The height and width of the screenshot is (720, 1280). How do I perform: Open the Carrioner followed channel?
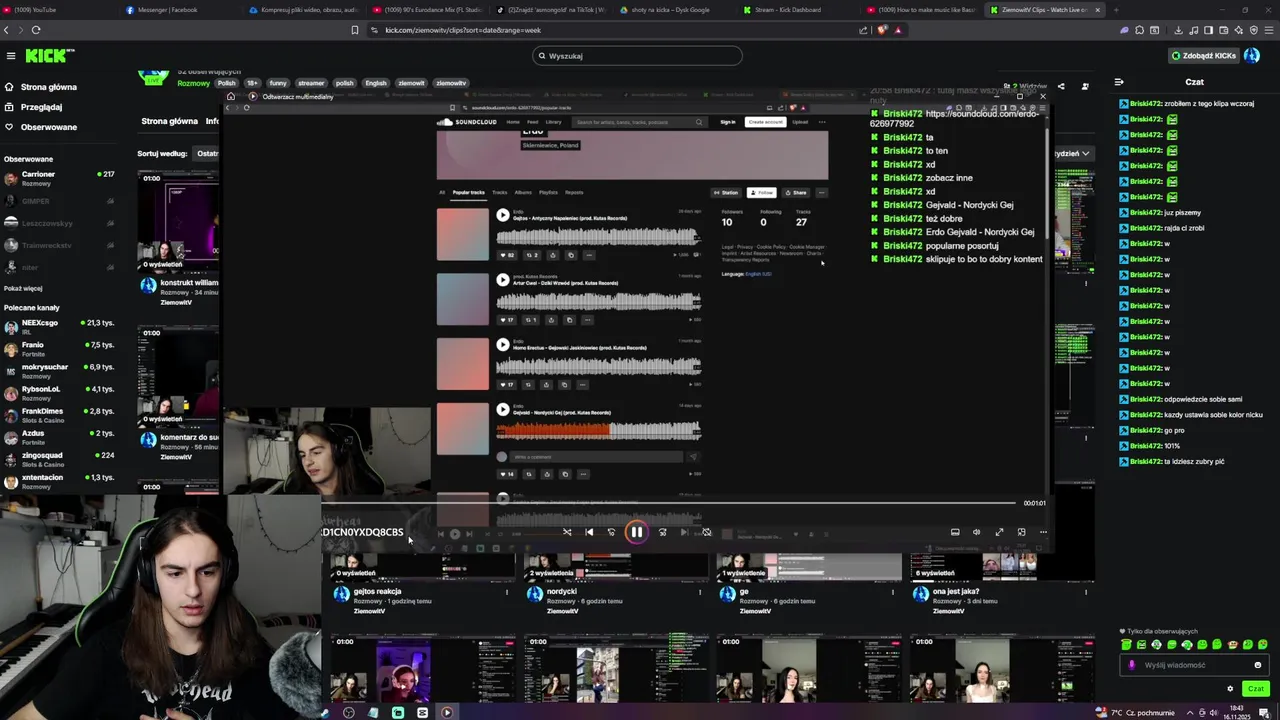coord(60,178)
